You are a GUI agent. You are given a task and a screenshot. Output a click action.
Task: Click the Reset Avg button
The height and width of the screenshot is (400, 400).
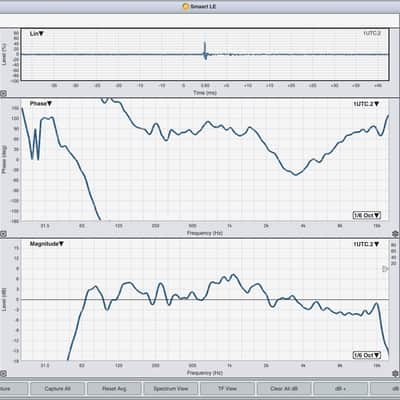114,389
